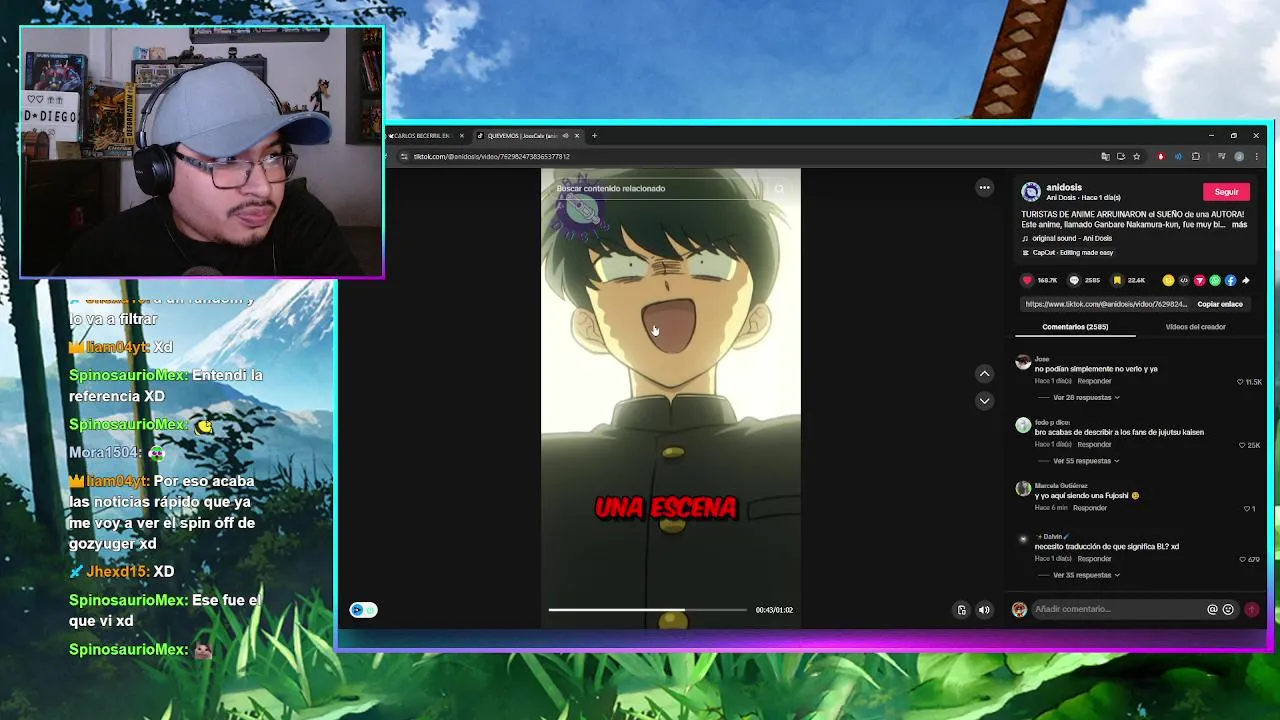Viewport: 1280px width, 720px height.
Task: Expand 'Ver 28 respuestas' replies
Action: [x=1086, y=398]
